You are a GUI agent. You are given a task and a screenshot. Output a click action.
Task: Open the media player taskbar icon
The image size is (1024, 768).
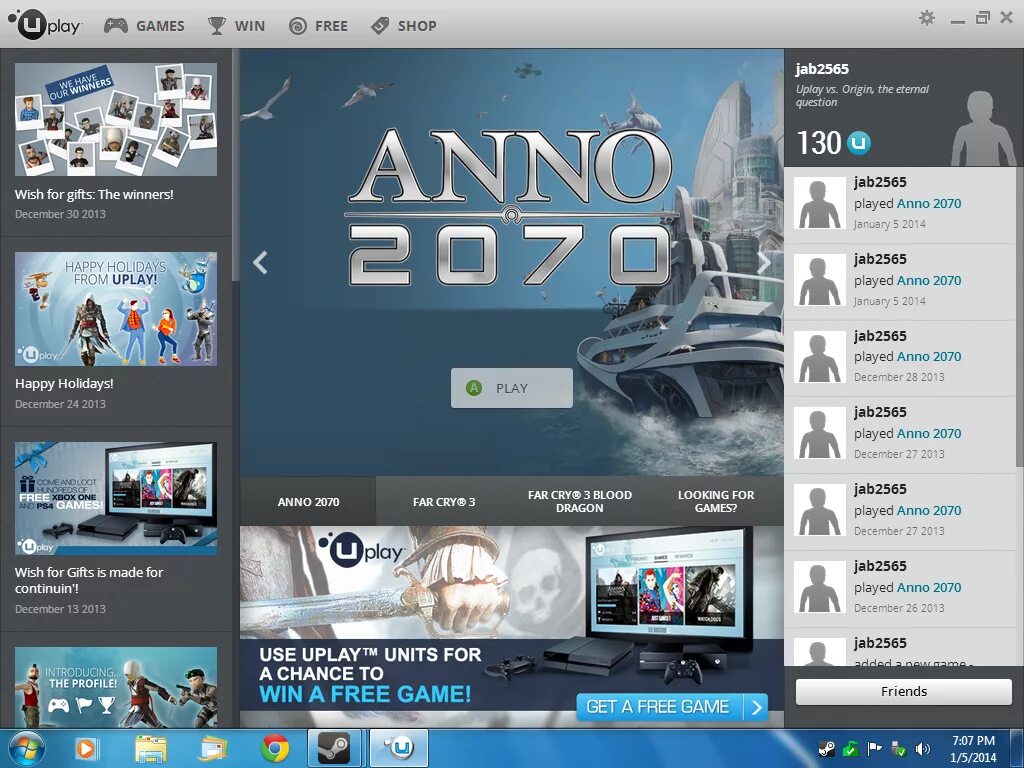pyautogui.click(x=85, y=748)
